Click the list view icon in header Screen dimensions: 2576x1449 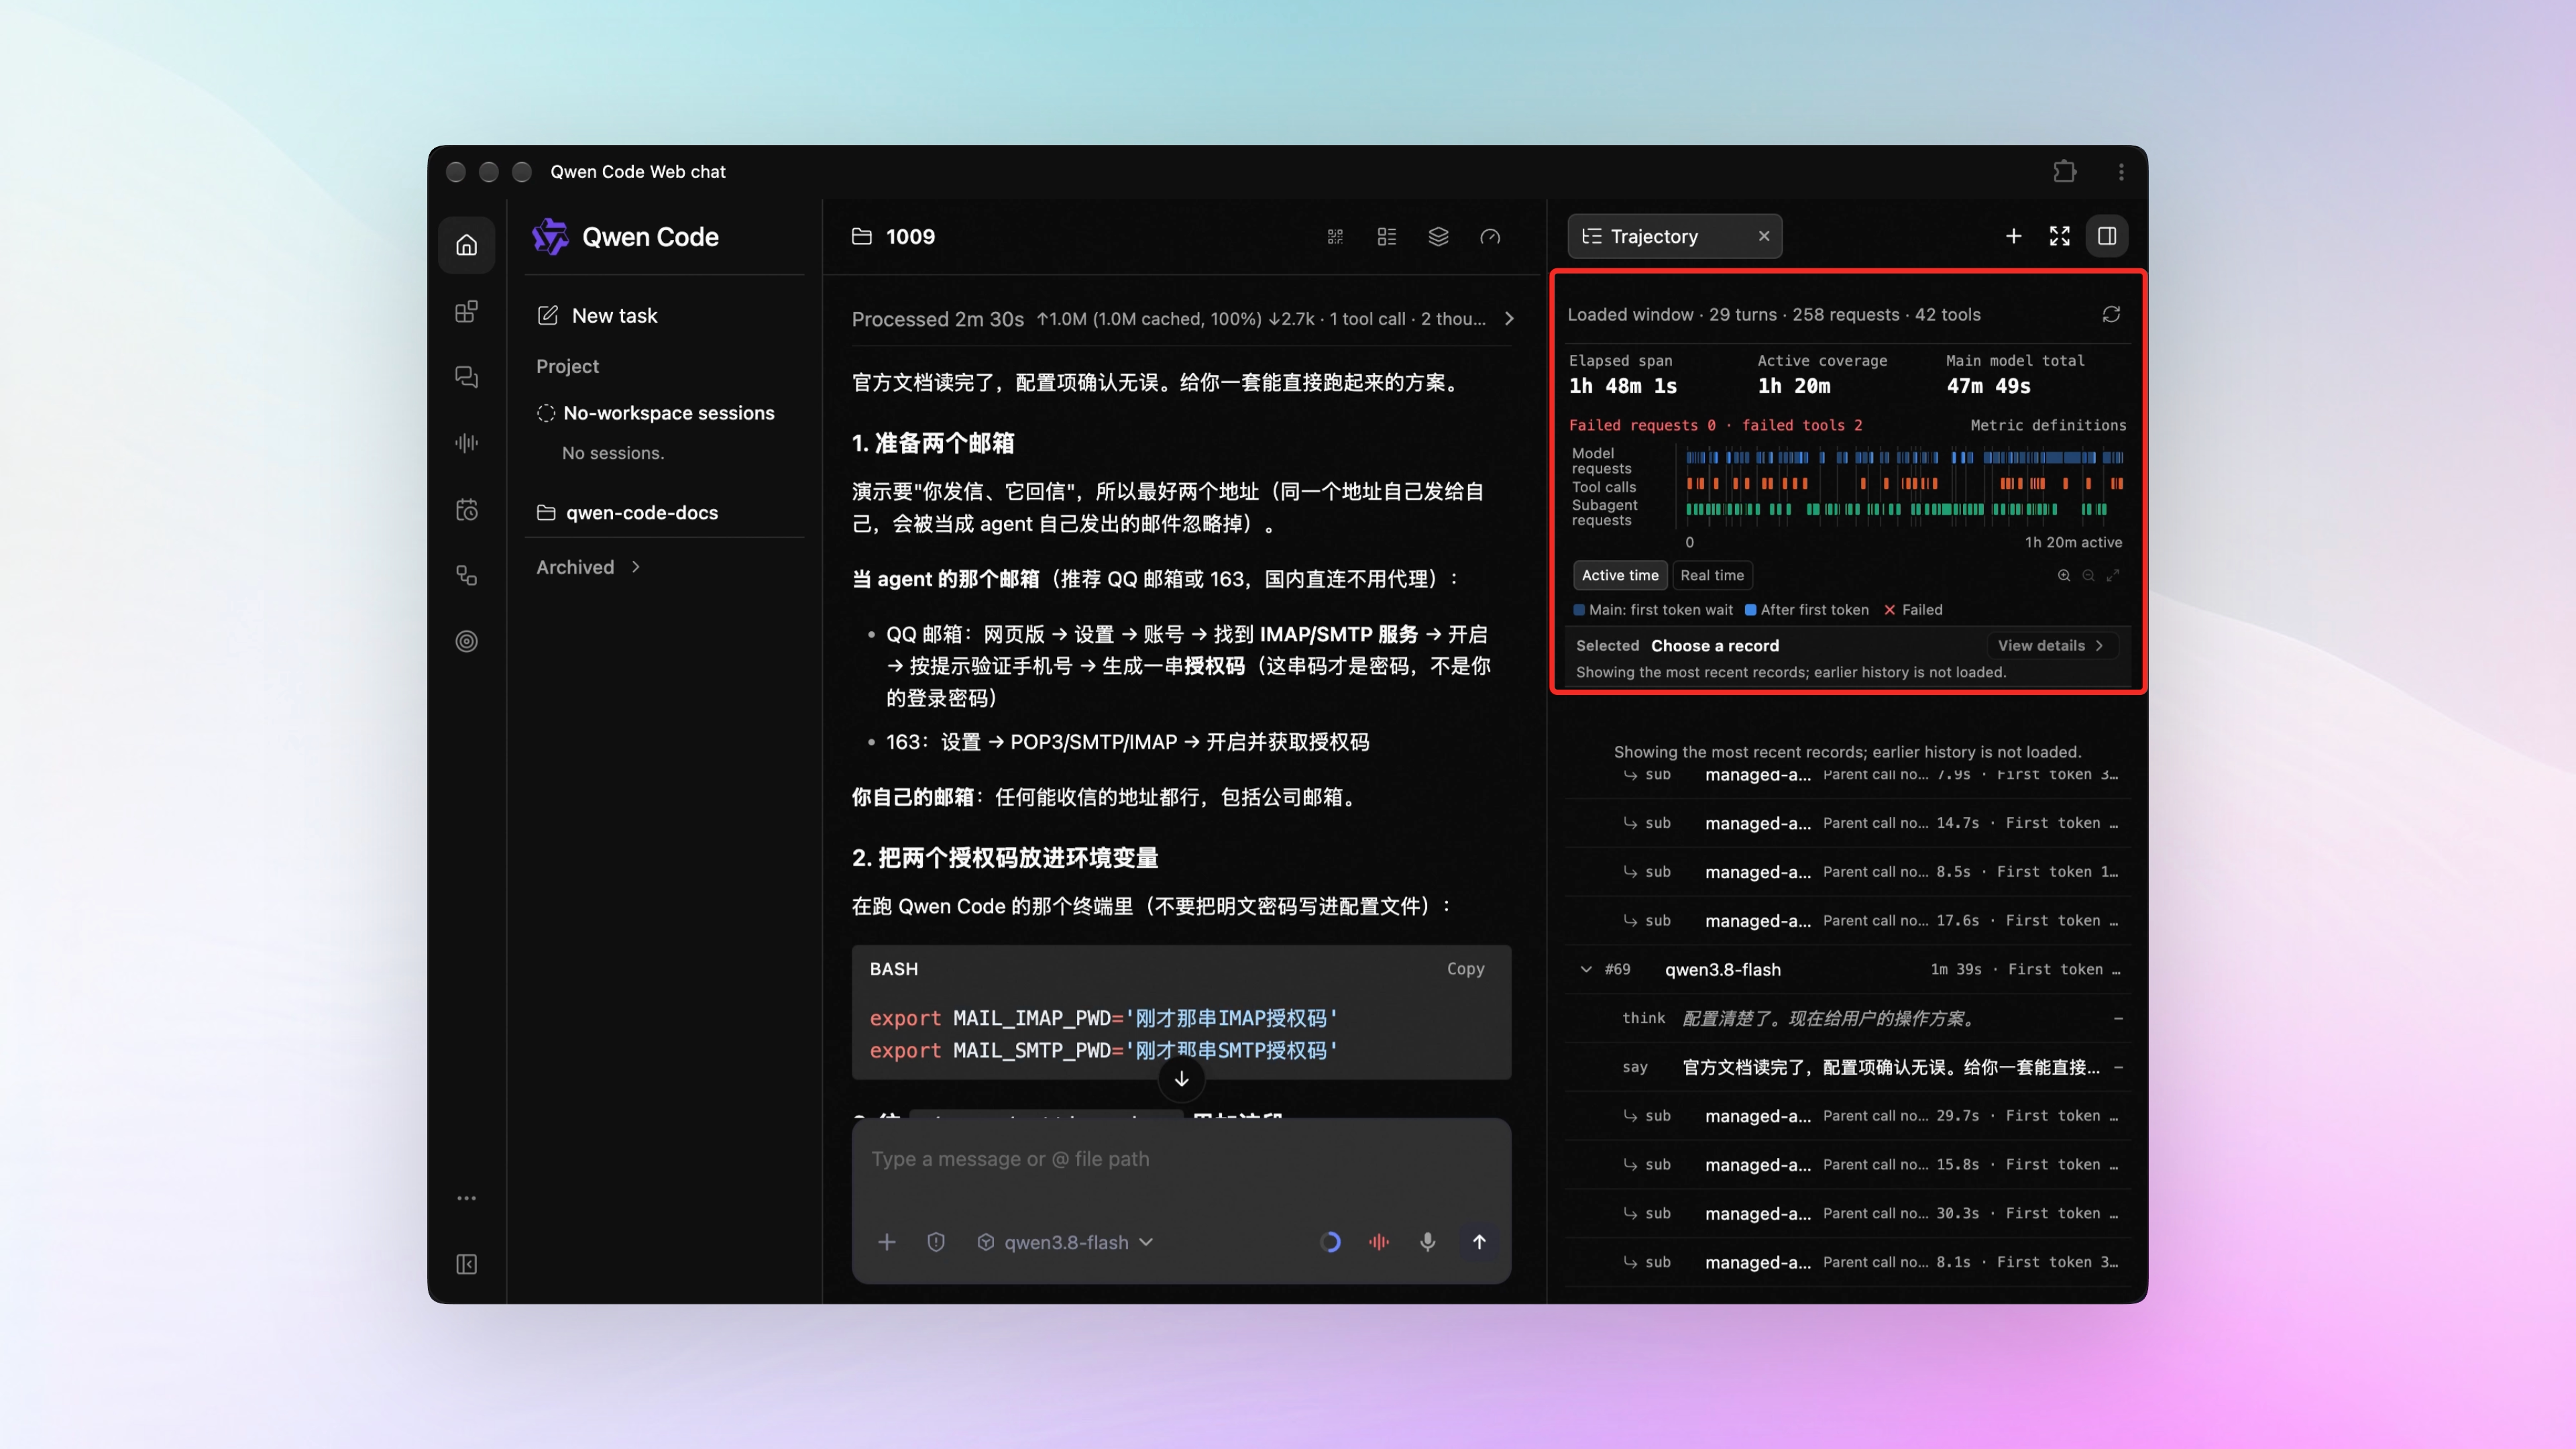1386,237
